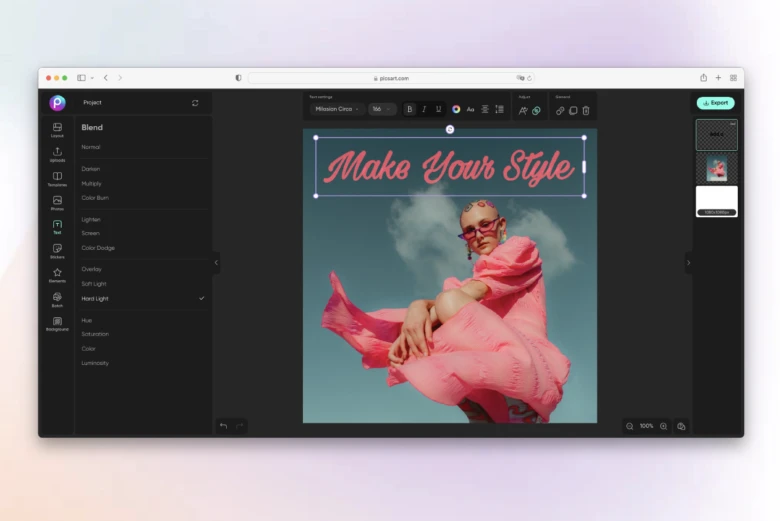Open the Photos panel
The image size is (780, 521).
[57, 203]
